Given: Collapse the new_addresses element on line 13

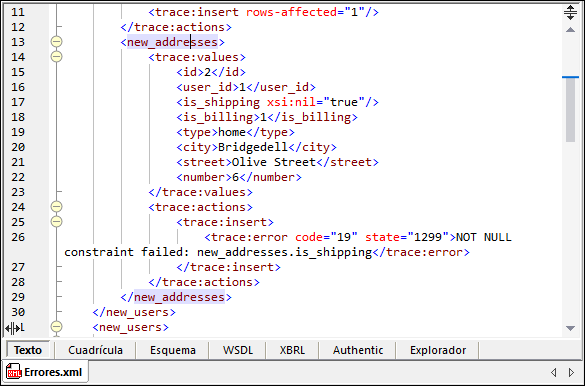Looking at the screenshot, I should pyautogui.click(x=56, y=42).
